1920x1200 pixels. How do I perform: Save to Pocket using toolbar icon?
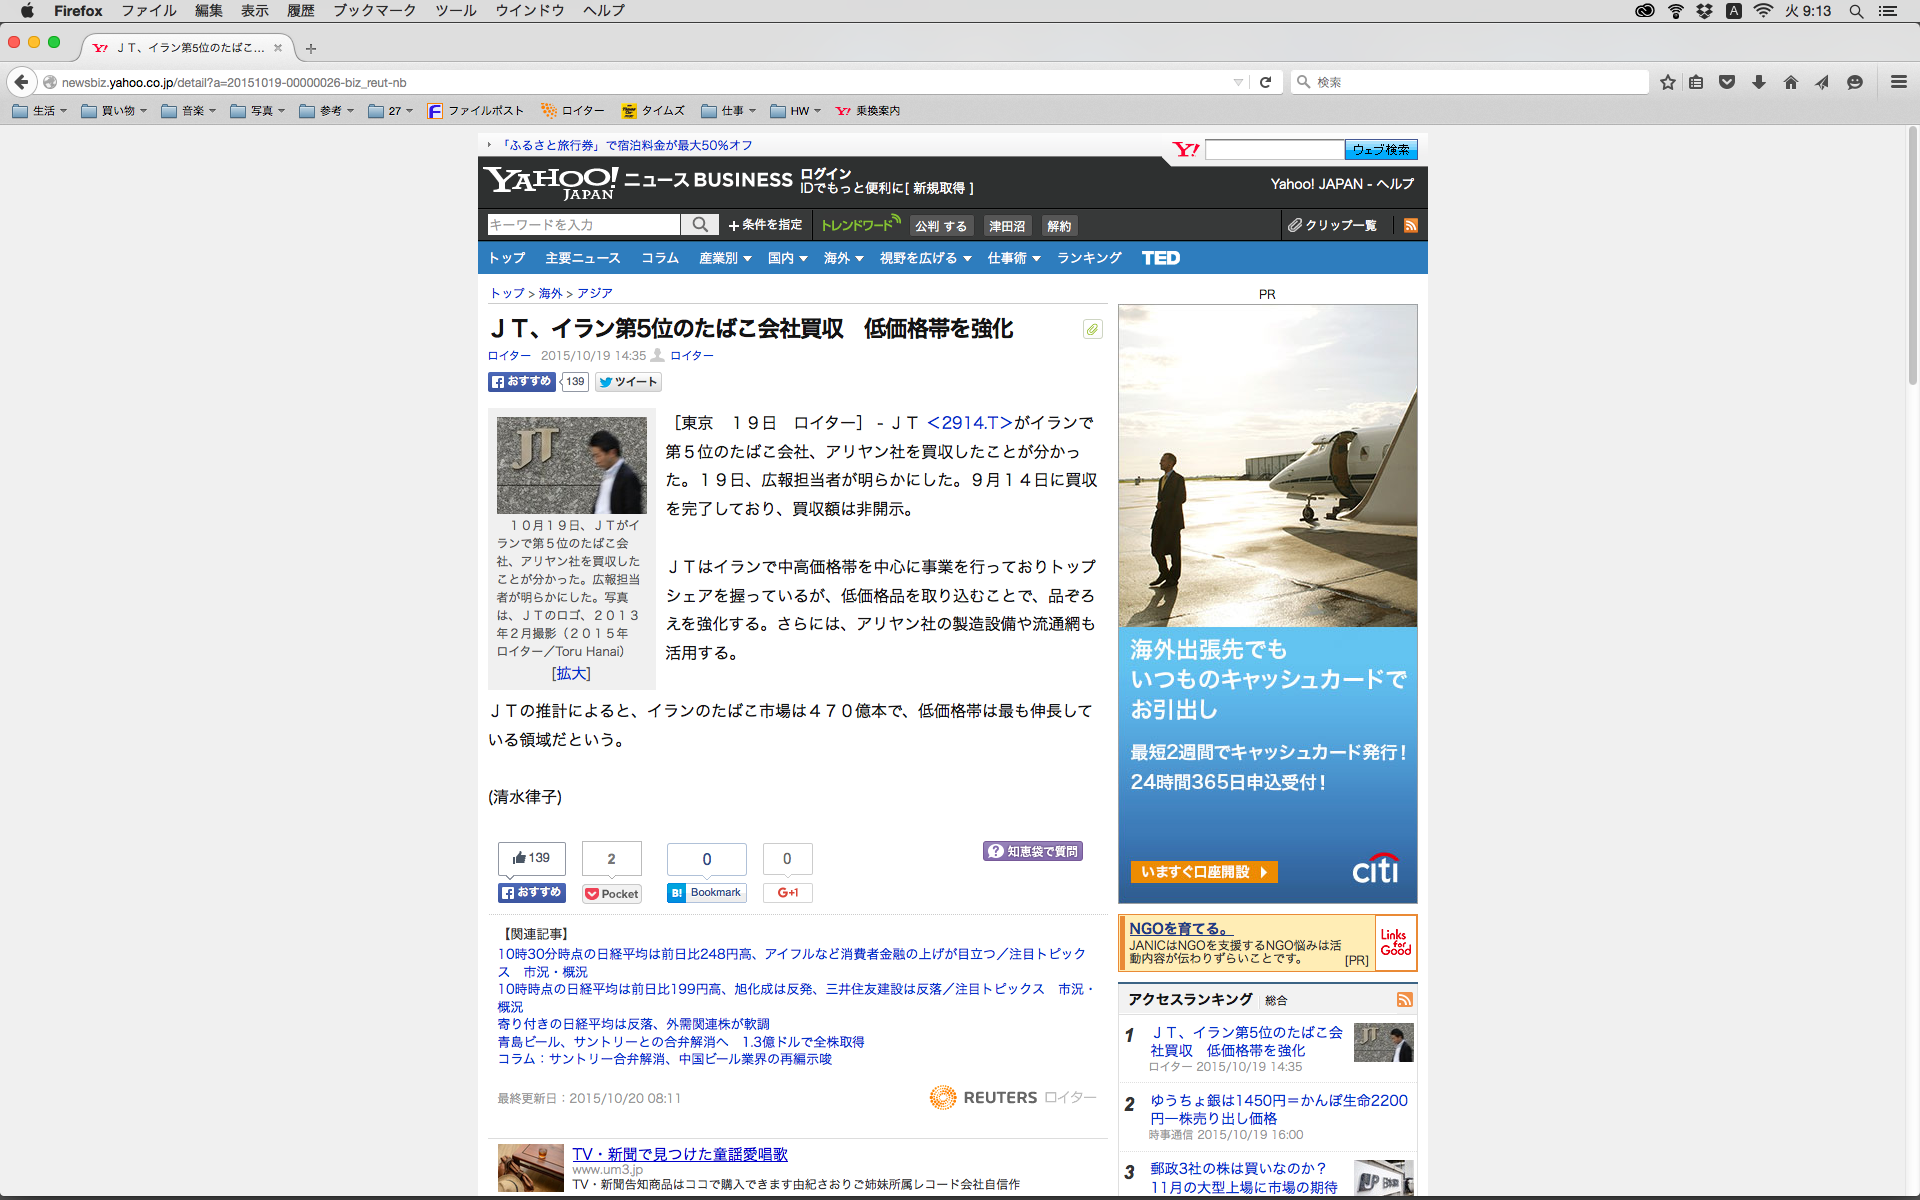pos(1727,82)
